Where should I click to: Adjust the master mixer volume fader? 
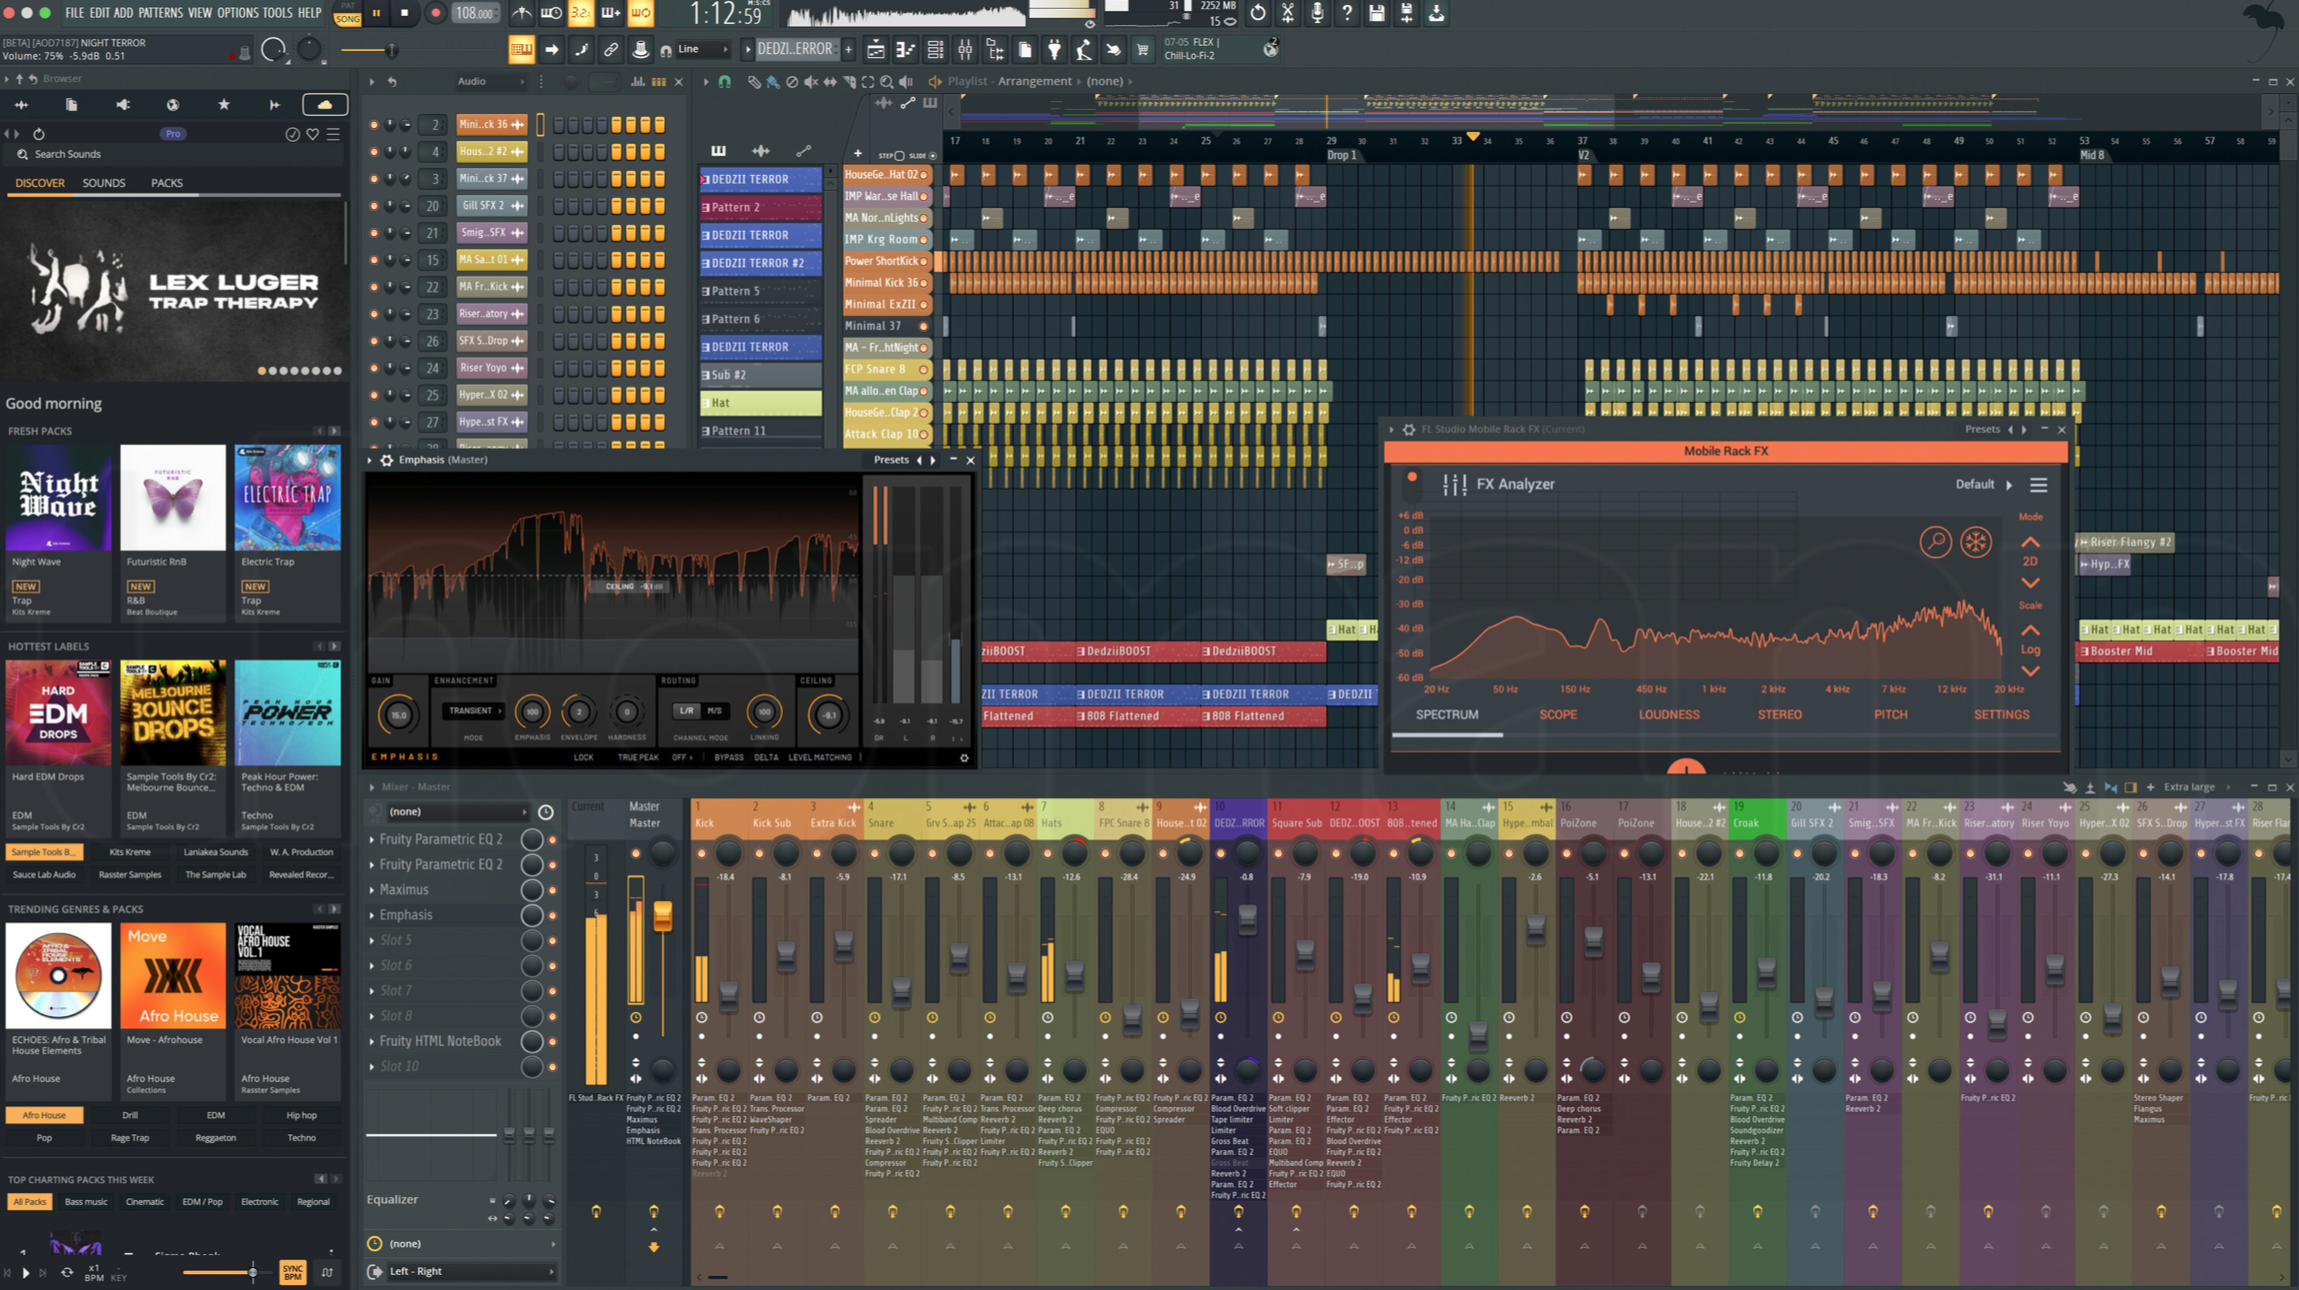tap(662, 915)
